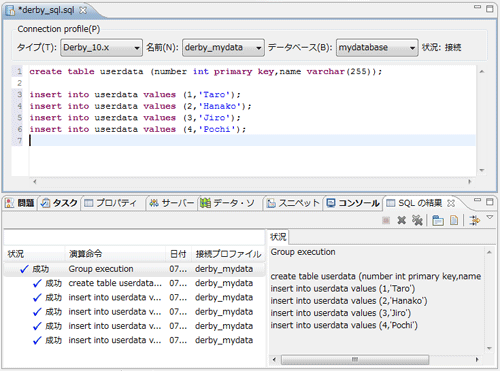Switch to the コンソール tab
This screenshot has height=371, width=500.
(353, 203)
